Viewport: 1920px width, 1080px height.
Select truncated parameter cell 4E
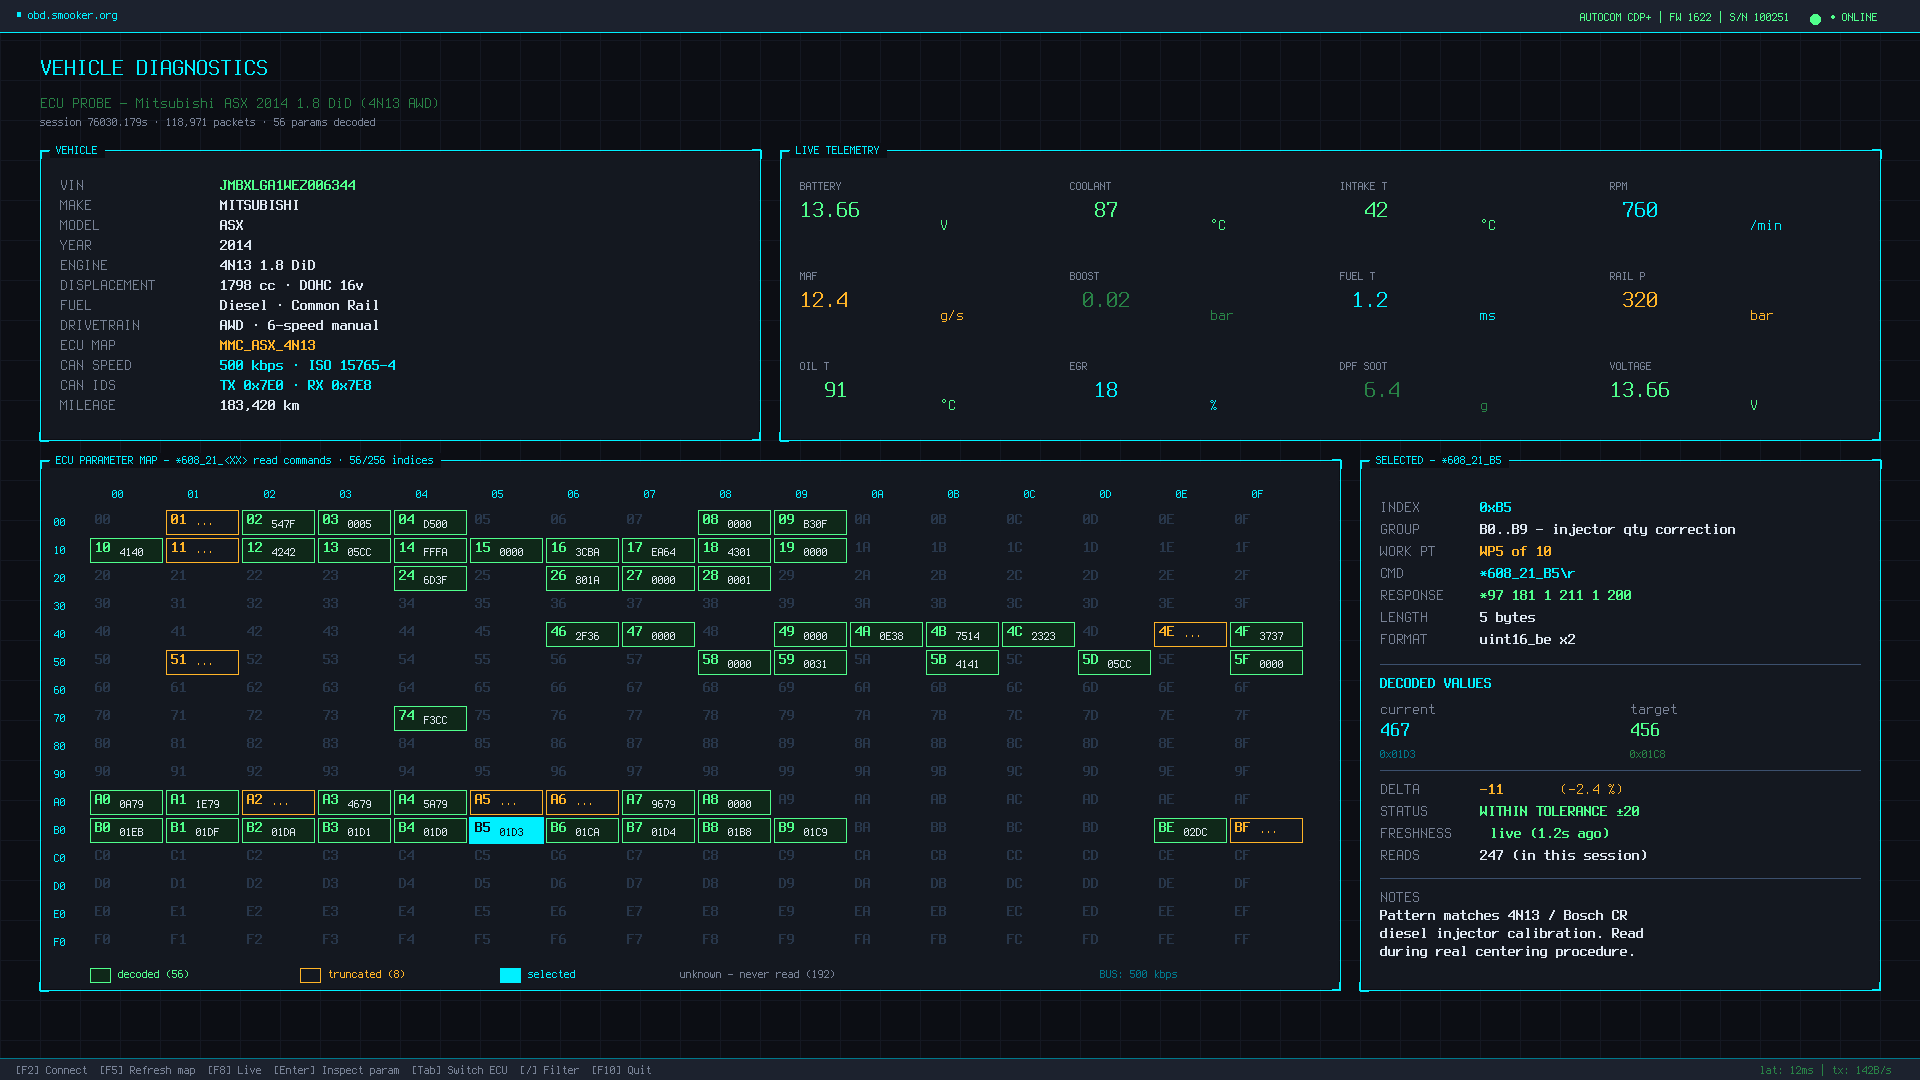(x=1190, y=634)
